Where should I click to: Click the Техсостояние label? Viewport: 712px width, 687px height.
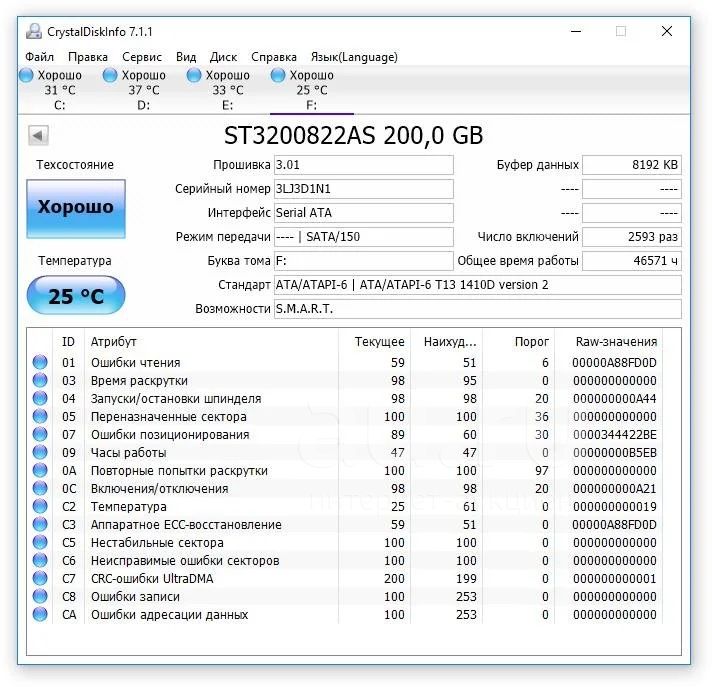(x=75, y=164)
